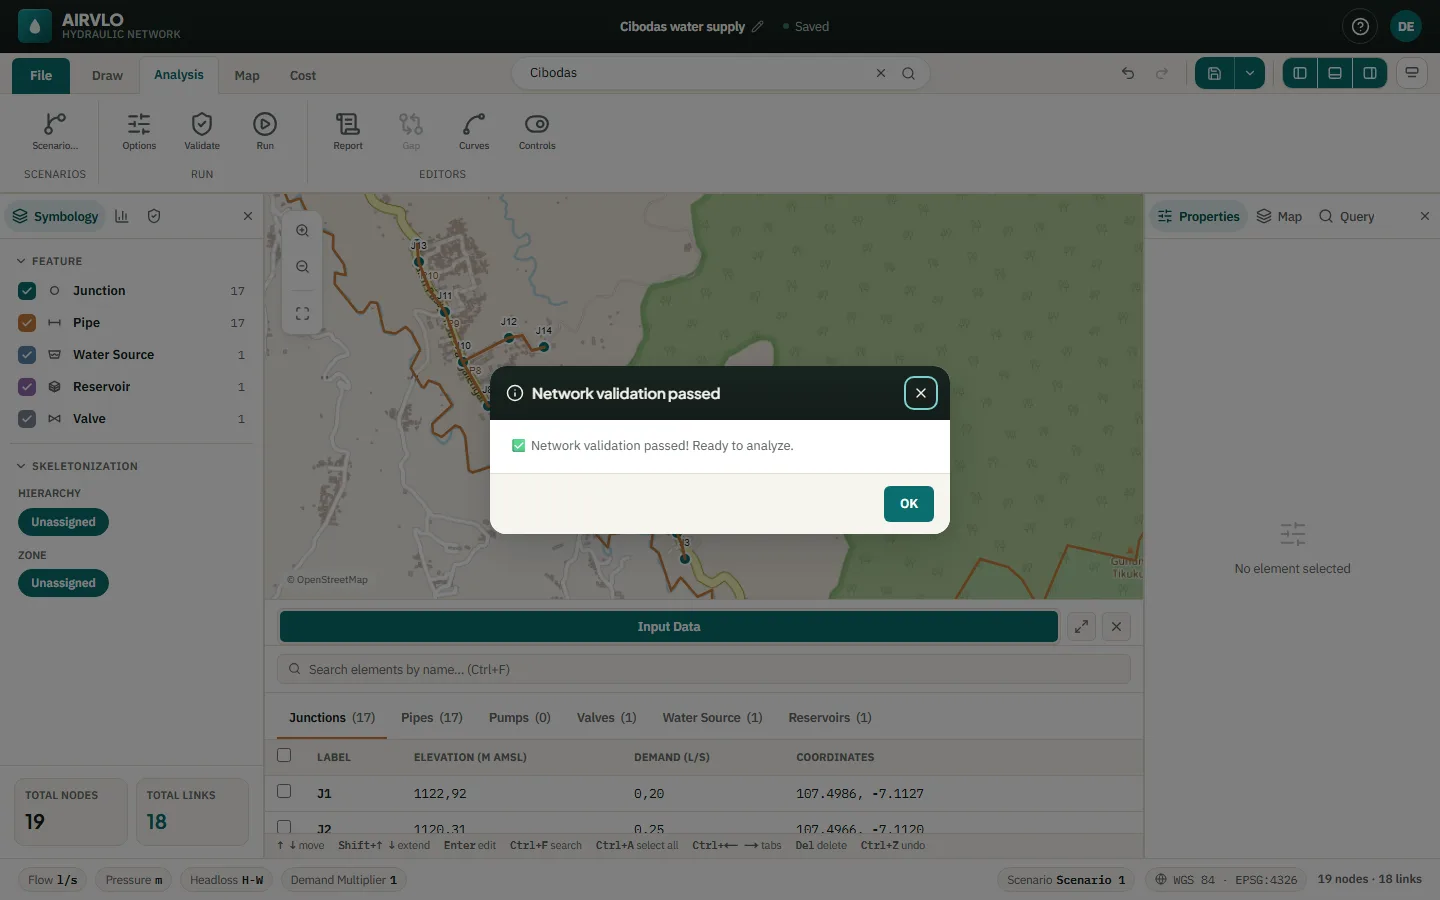Image resolution: width=1440 pixels, height=900 pixels.
Task: Fit map to full extent
Action: pyautogui.click(x=302, y=314)
